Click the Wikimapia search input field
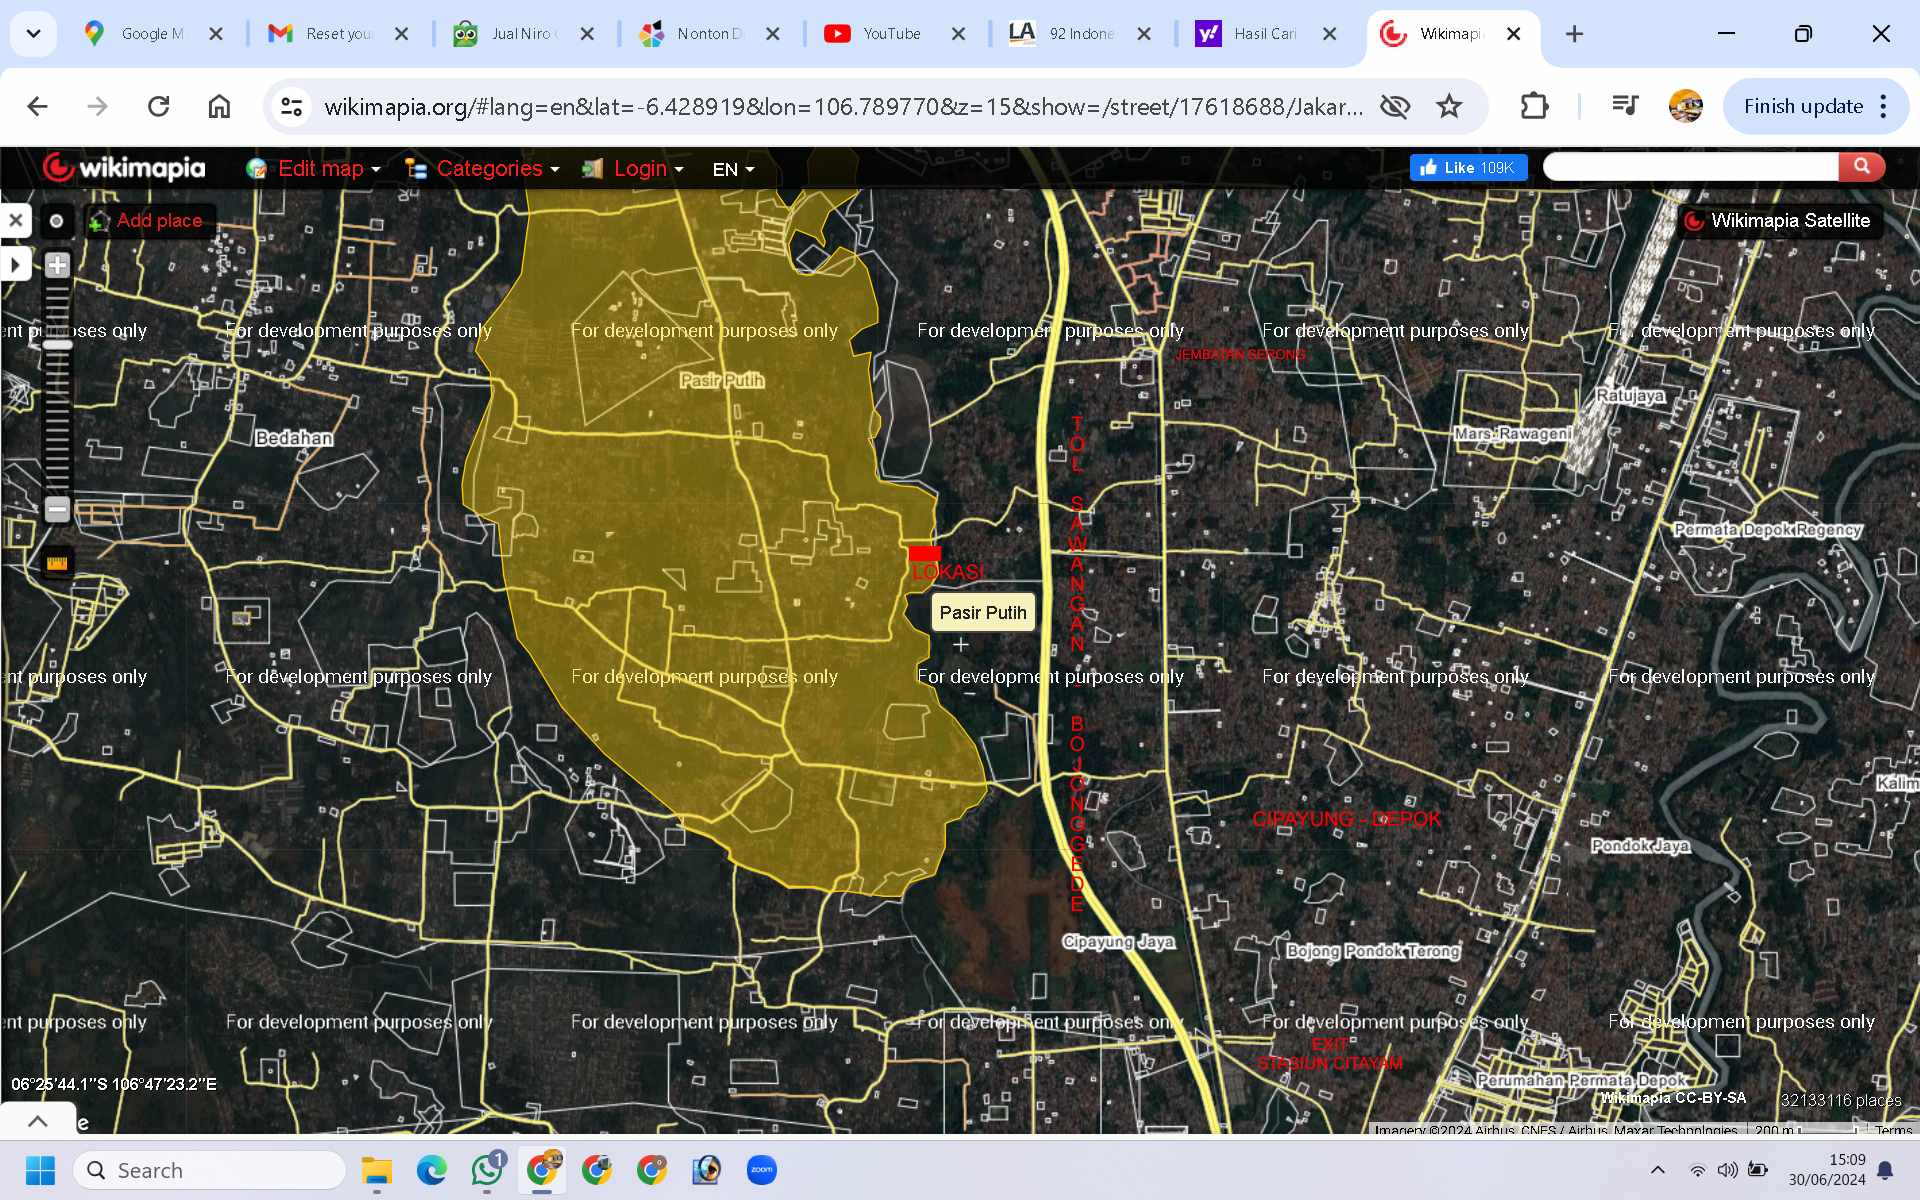Viewport: 1920px width, 1200px height. click(1690, 167)
